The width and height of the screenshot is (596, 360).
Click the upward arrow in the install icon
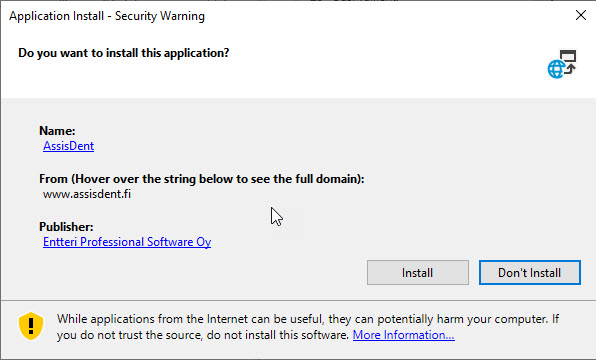click(571, 68)
